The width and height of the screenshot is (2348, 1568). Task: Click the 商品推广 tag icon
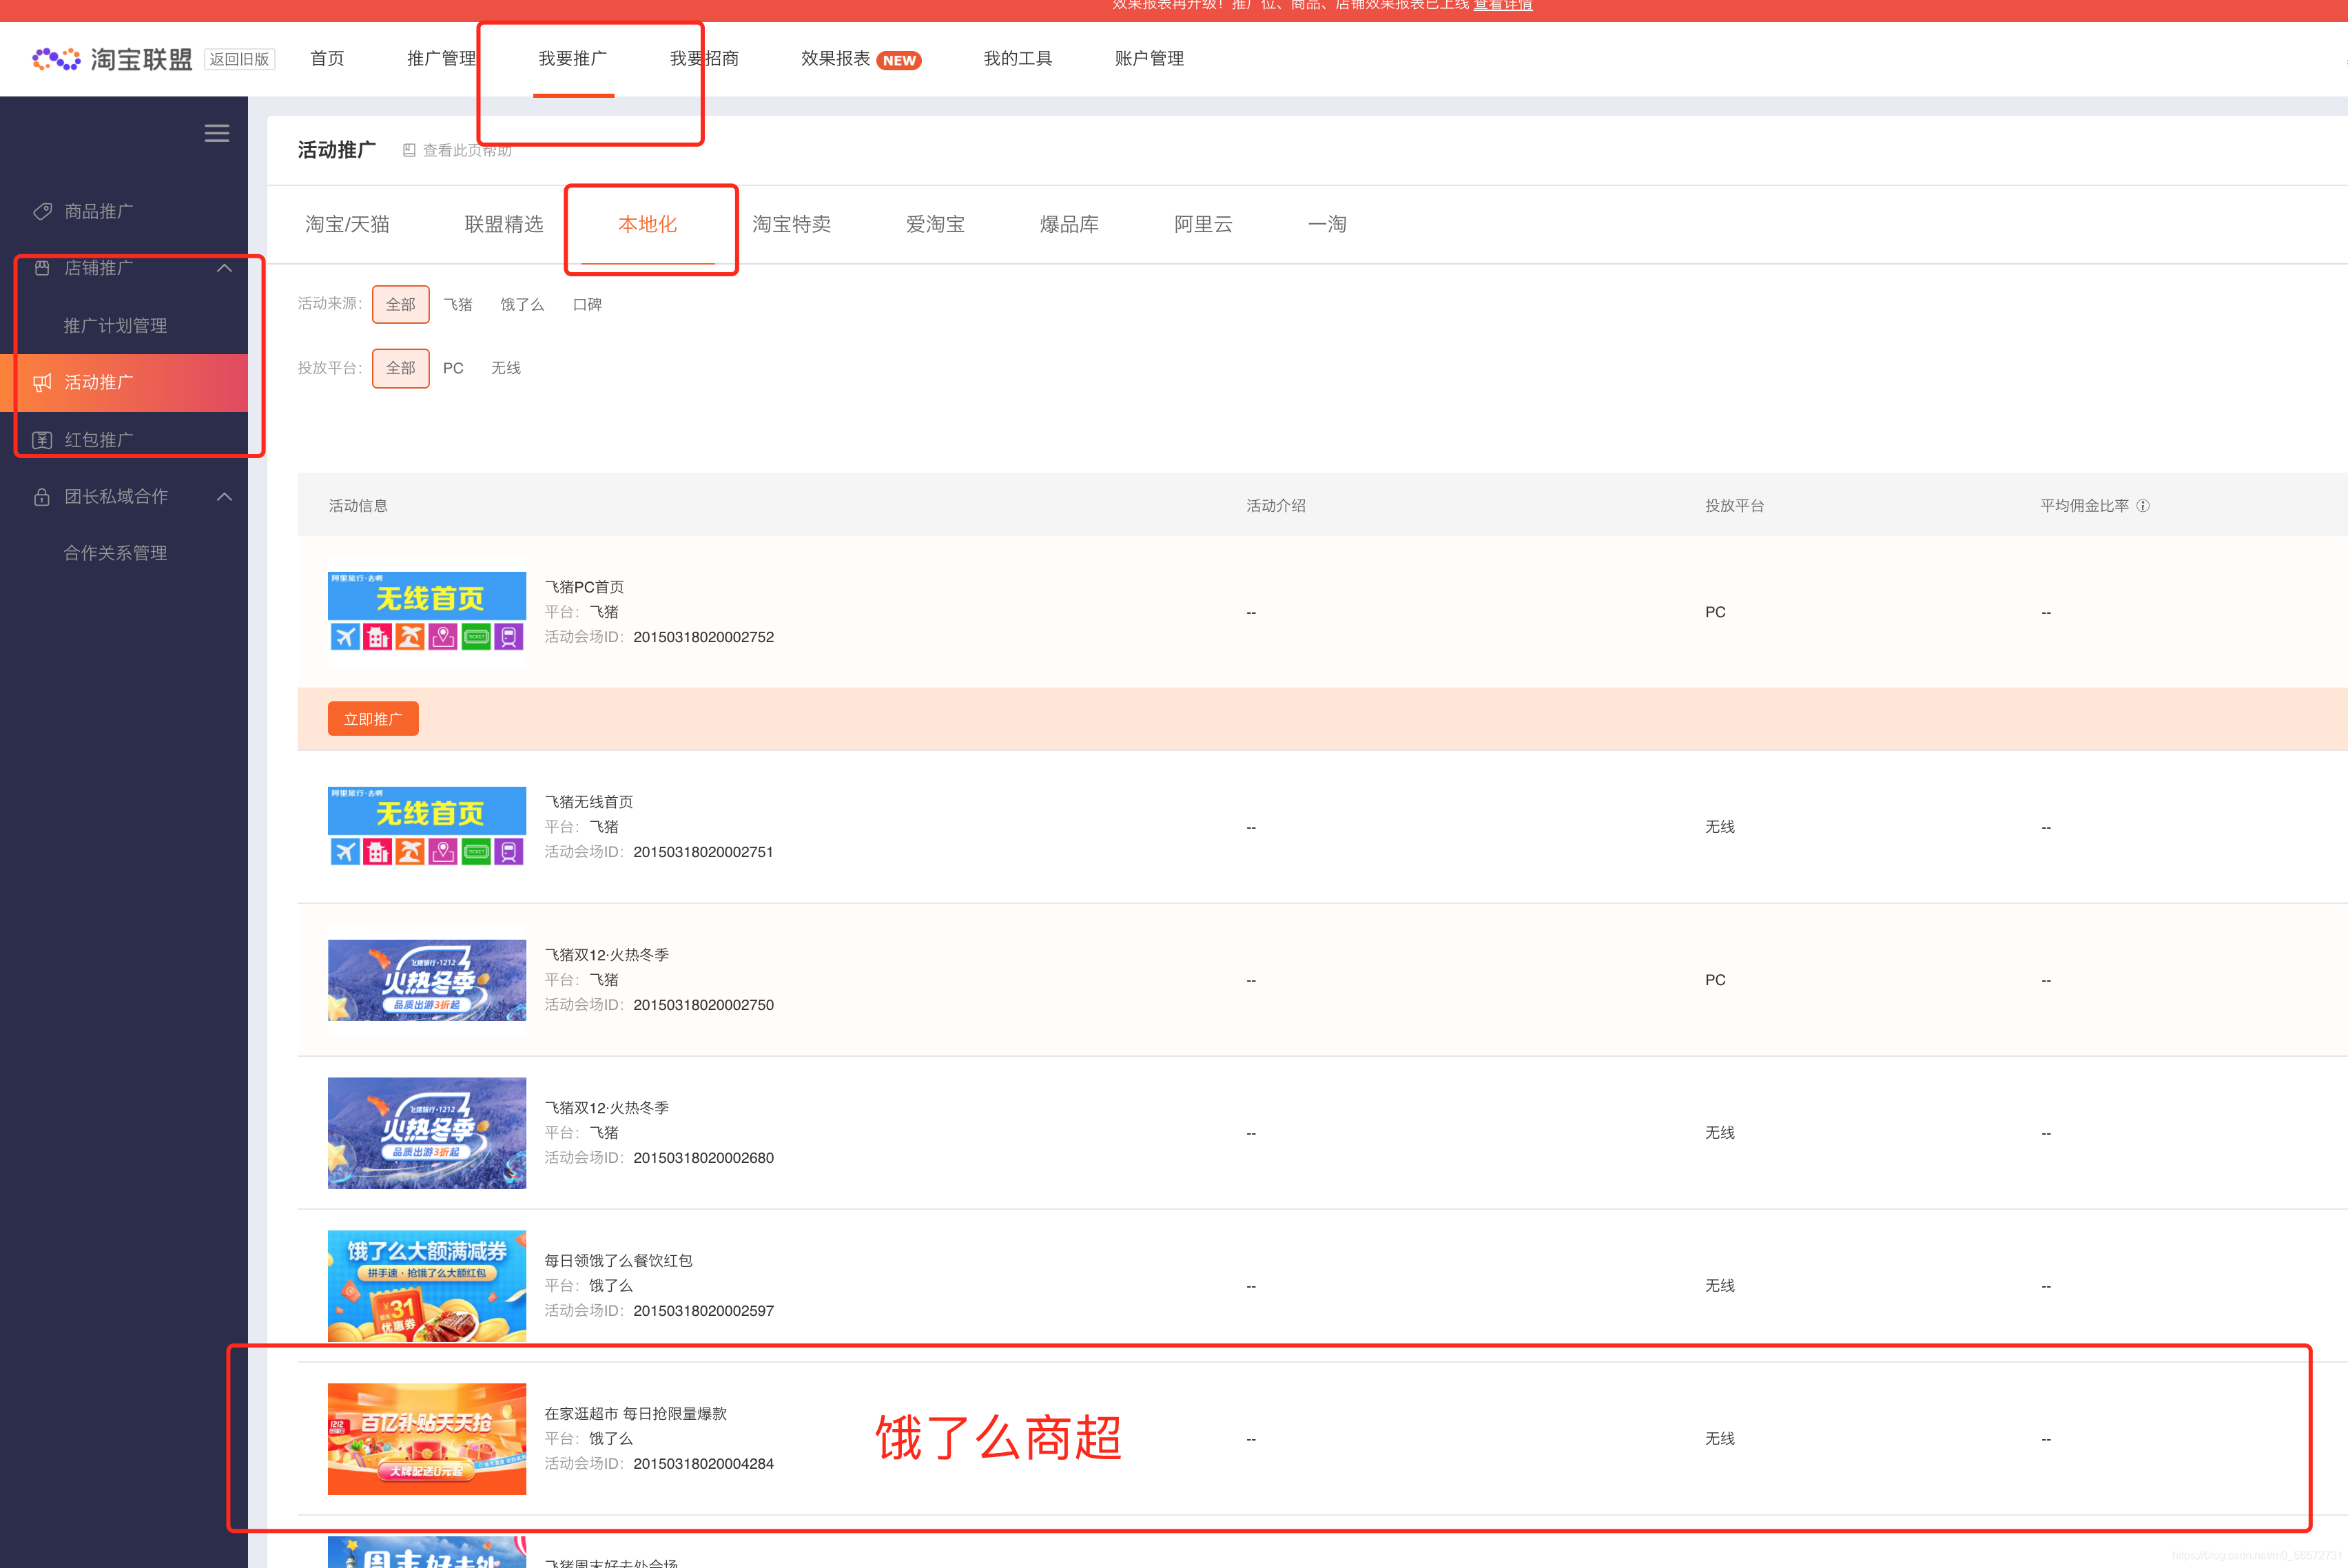42,211
